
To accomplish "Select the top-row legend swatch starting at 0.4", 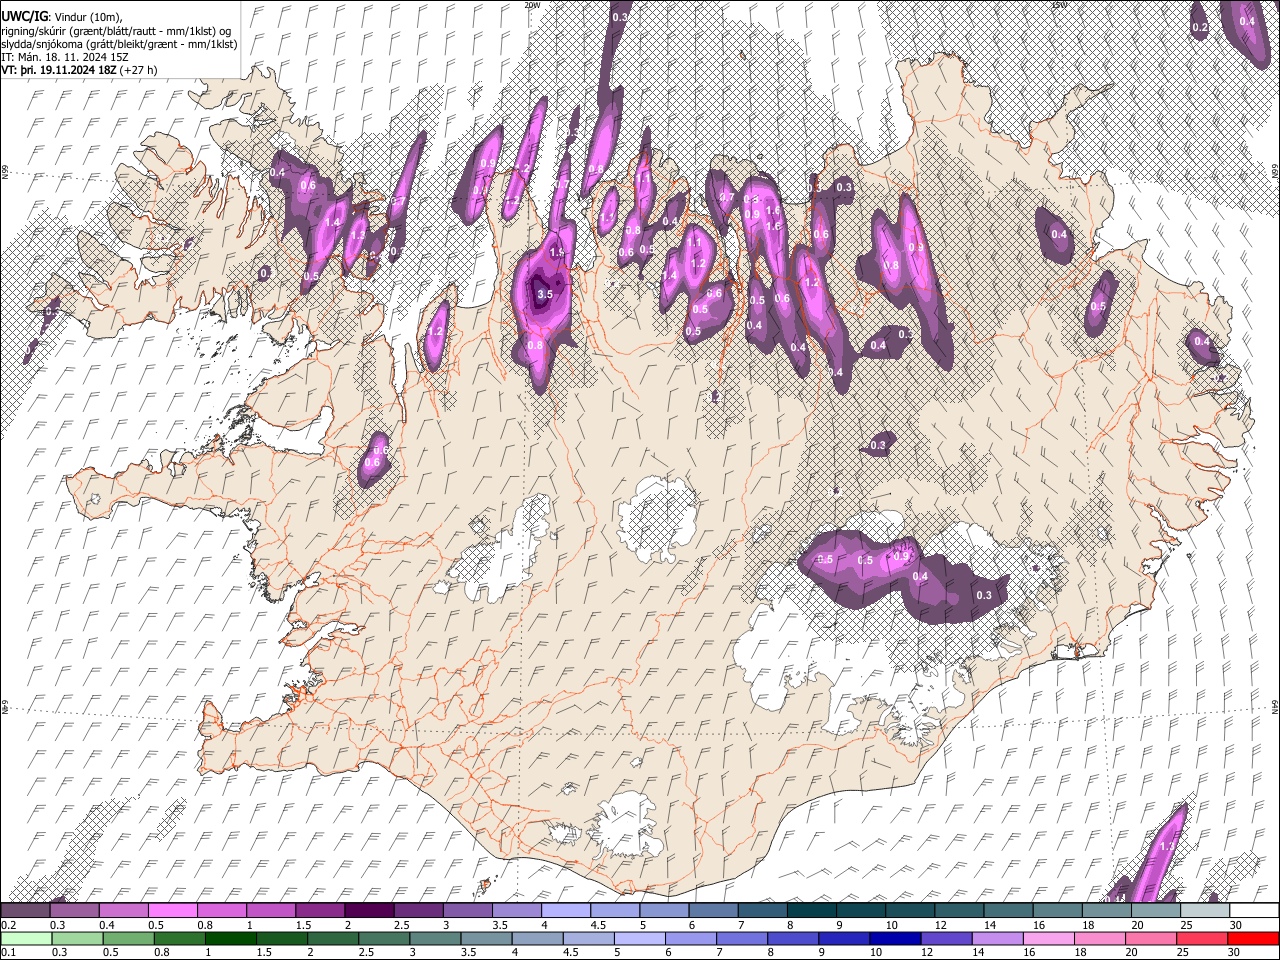I will (123, 910).
